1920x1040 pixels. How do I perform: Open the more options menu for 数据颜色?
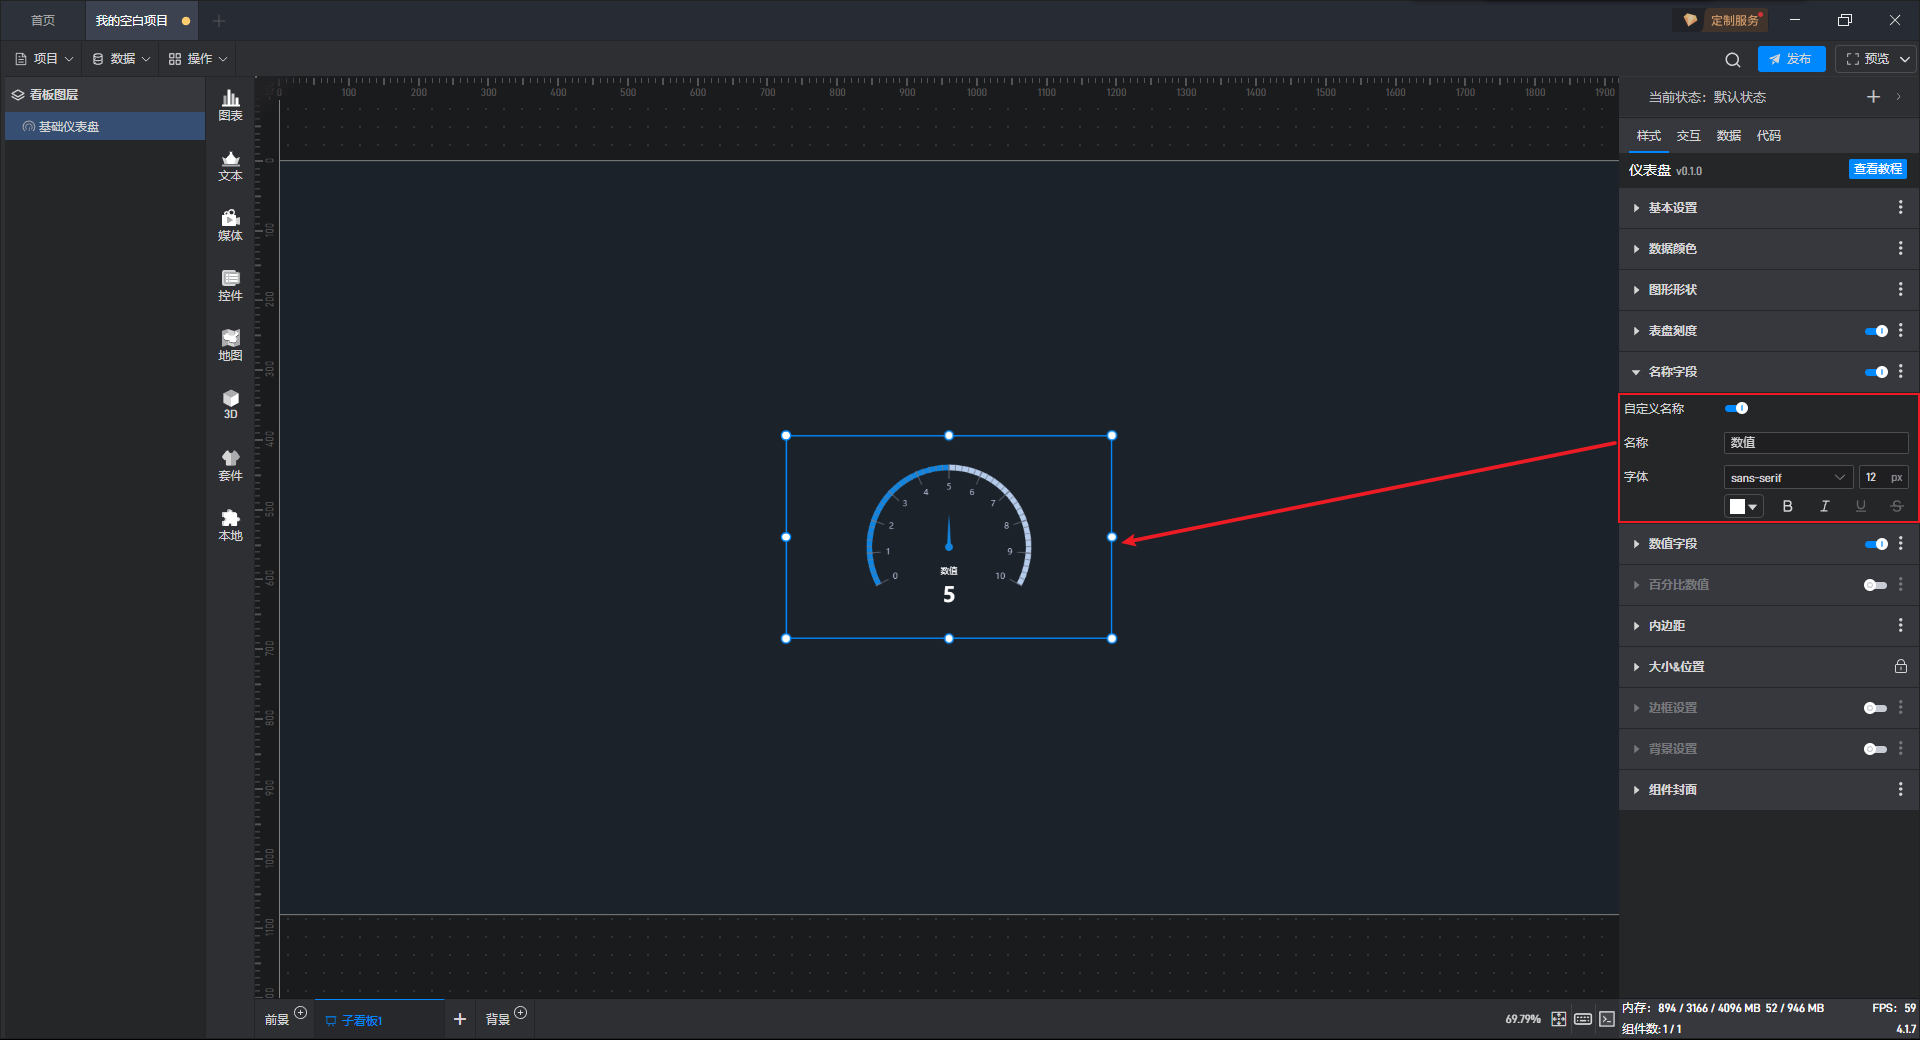pyautogui.click(x=1900, y=248)
